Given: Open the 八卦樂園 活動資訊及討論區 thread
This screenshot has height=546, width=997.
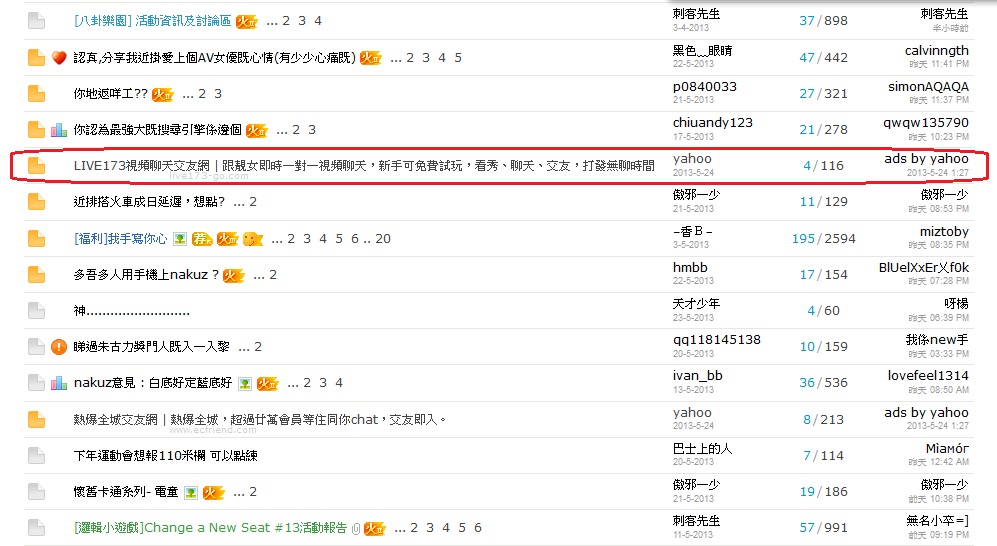Looking at the screenshot, I should pyautogui.click(x=153, y=21).
